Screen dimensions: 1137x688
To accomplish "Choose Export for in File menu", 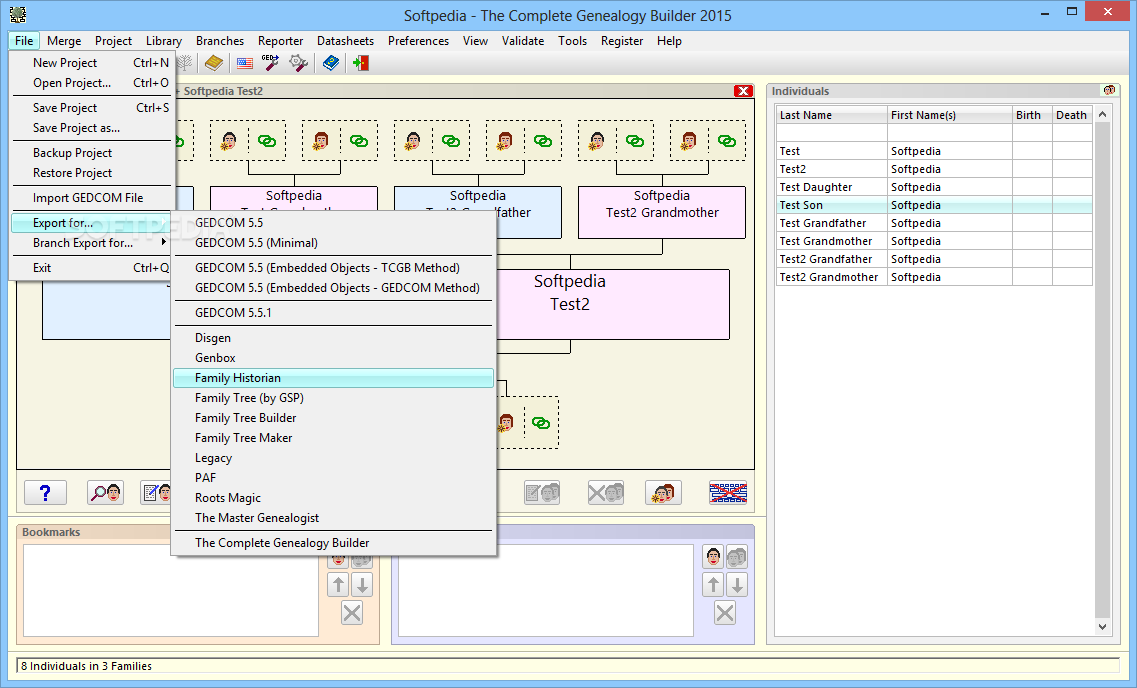I will click(x=91, y=223).
